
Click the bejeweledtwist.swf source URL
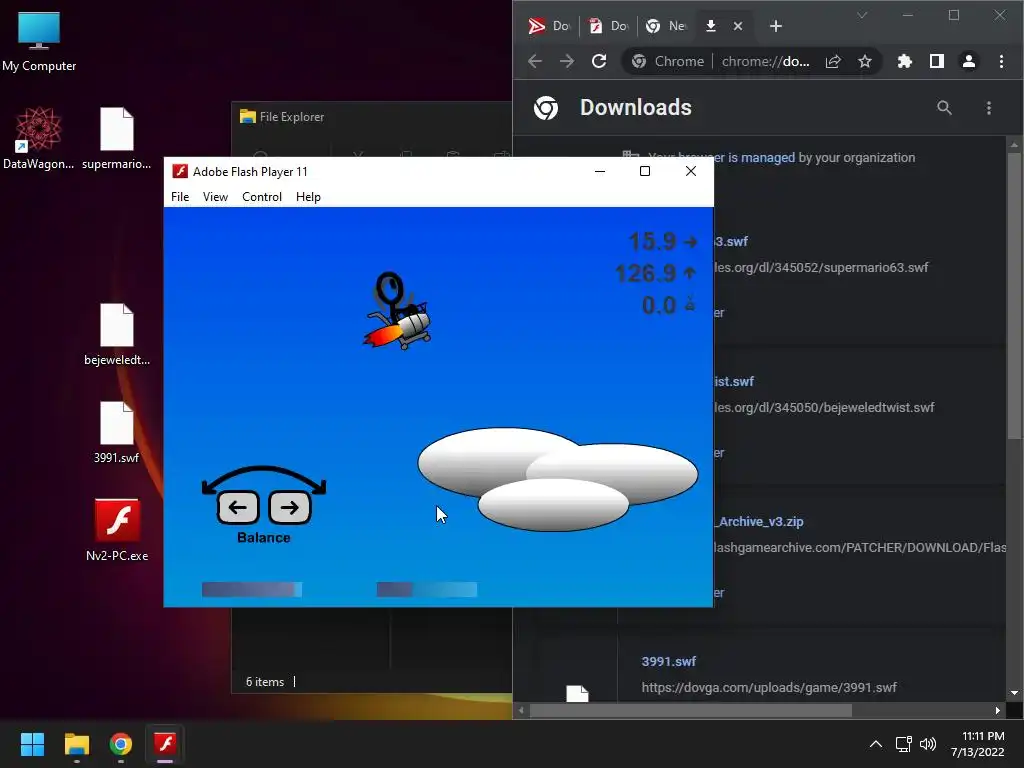824,407
